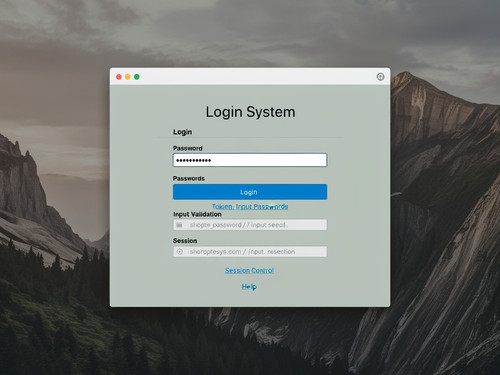Click the Login System heading

pyautogui.click(x=250, y=112)
